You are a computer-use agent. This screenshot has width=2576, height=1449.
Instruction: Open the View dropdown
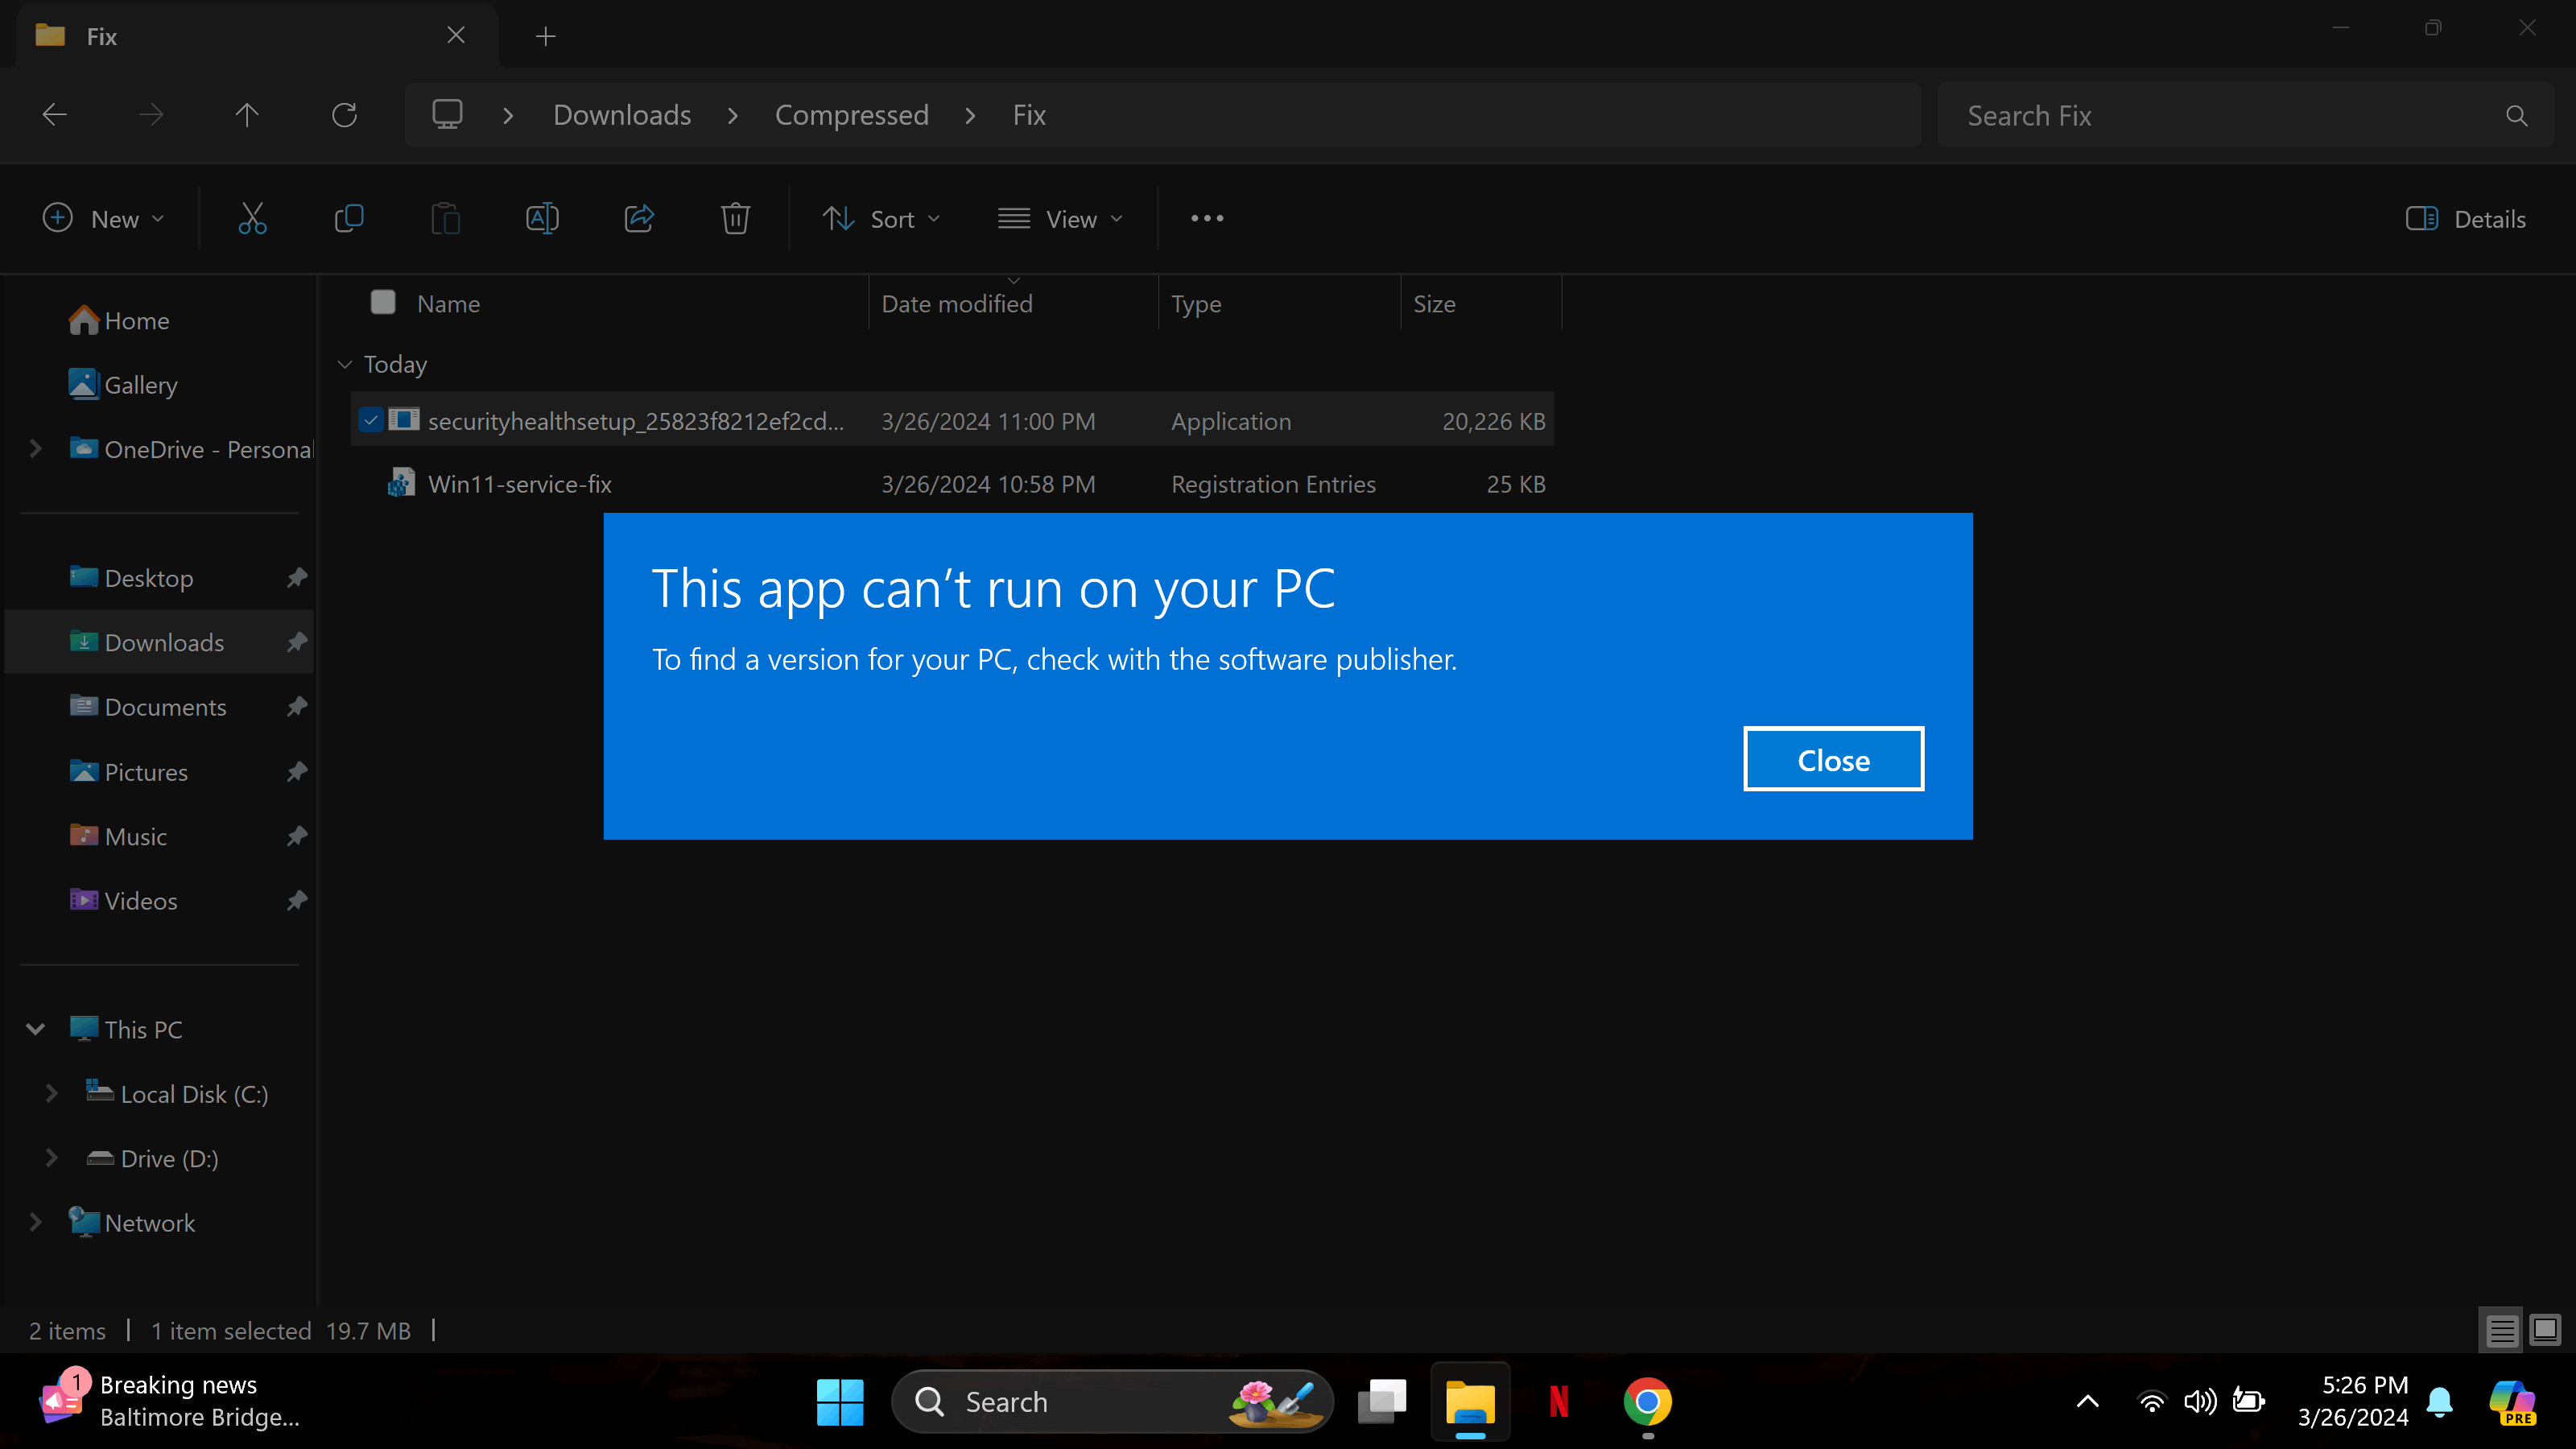click(1060, 218)
